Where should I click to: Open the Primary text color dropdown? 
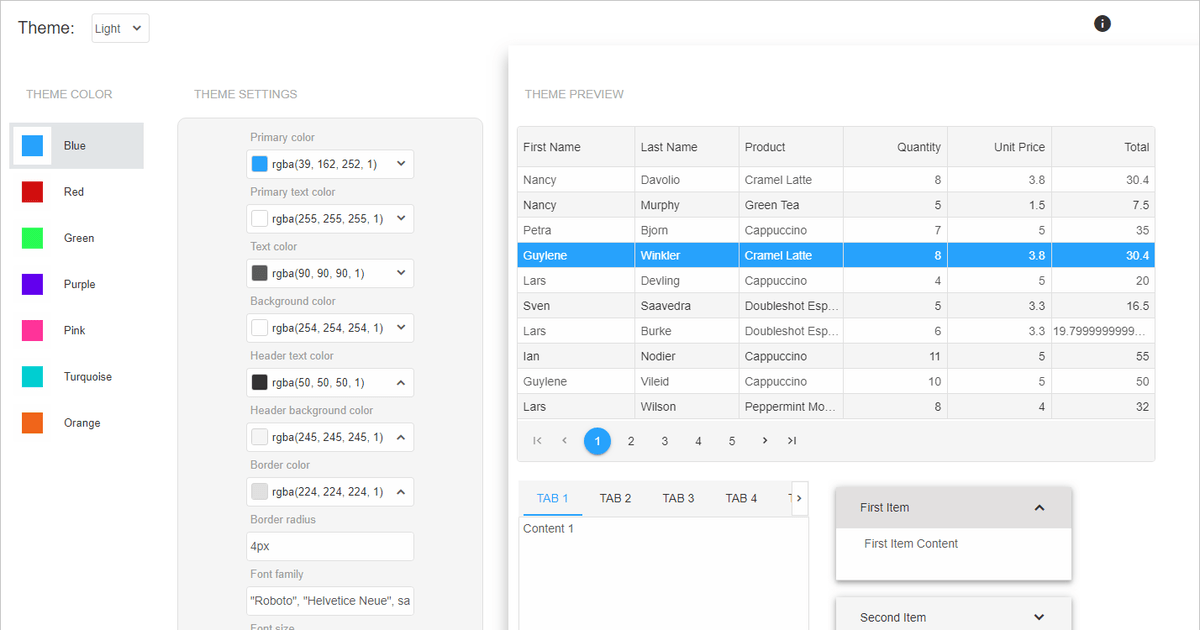pyautogui.click(x=399, y=218)
